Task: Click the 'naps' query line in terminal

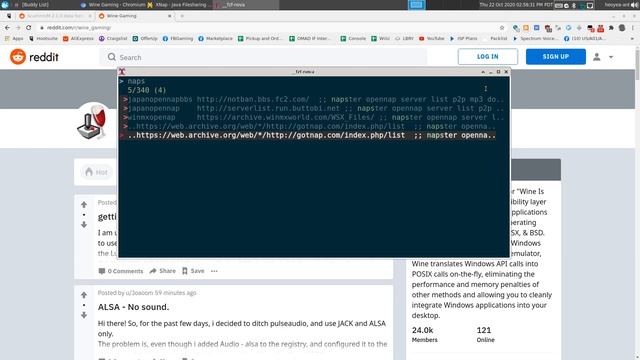Action: tap(136, 81)
